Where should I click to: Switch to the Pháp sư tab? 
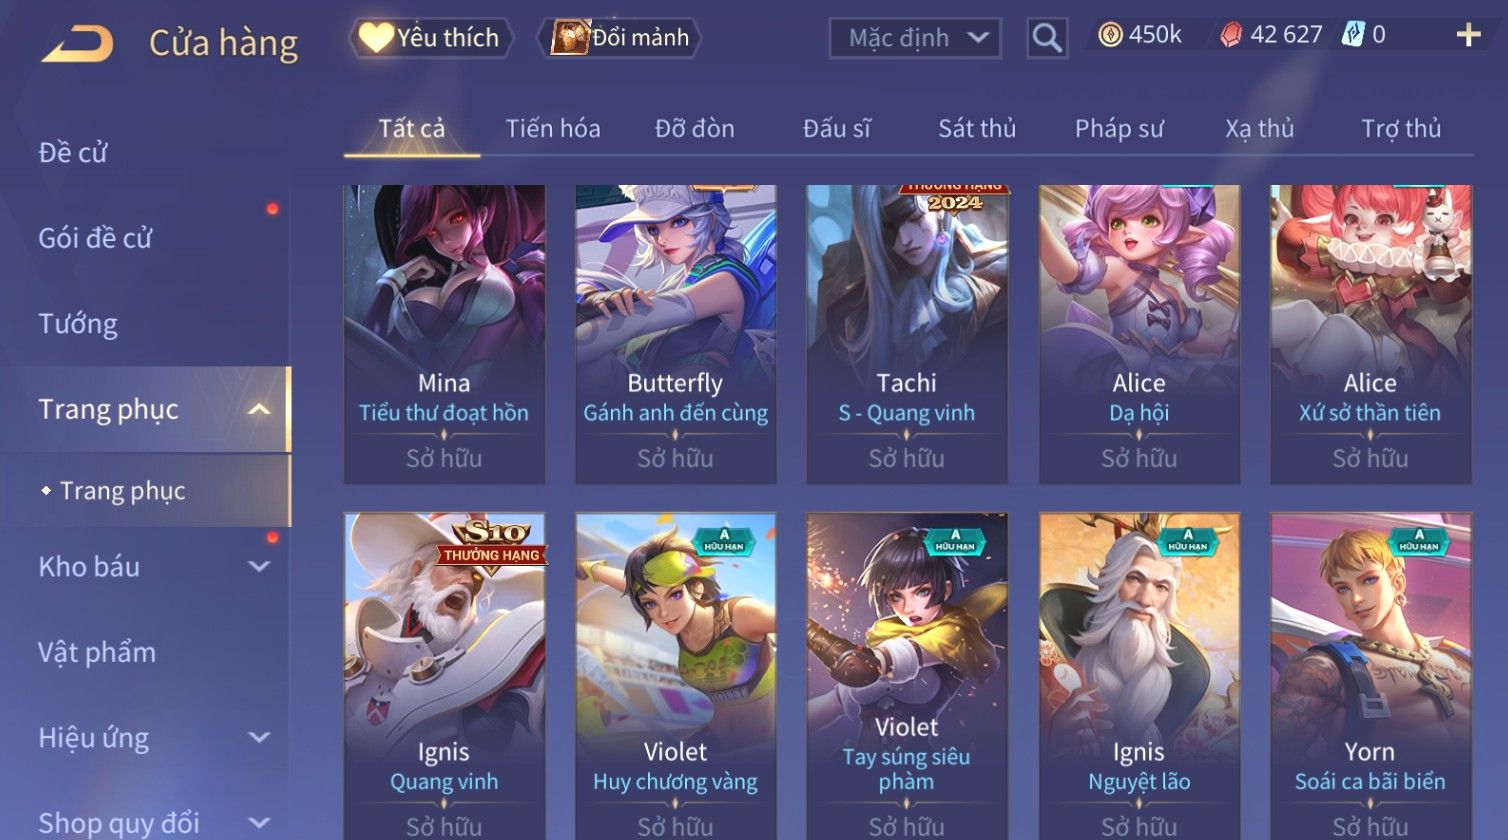(1119, 129)
